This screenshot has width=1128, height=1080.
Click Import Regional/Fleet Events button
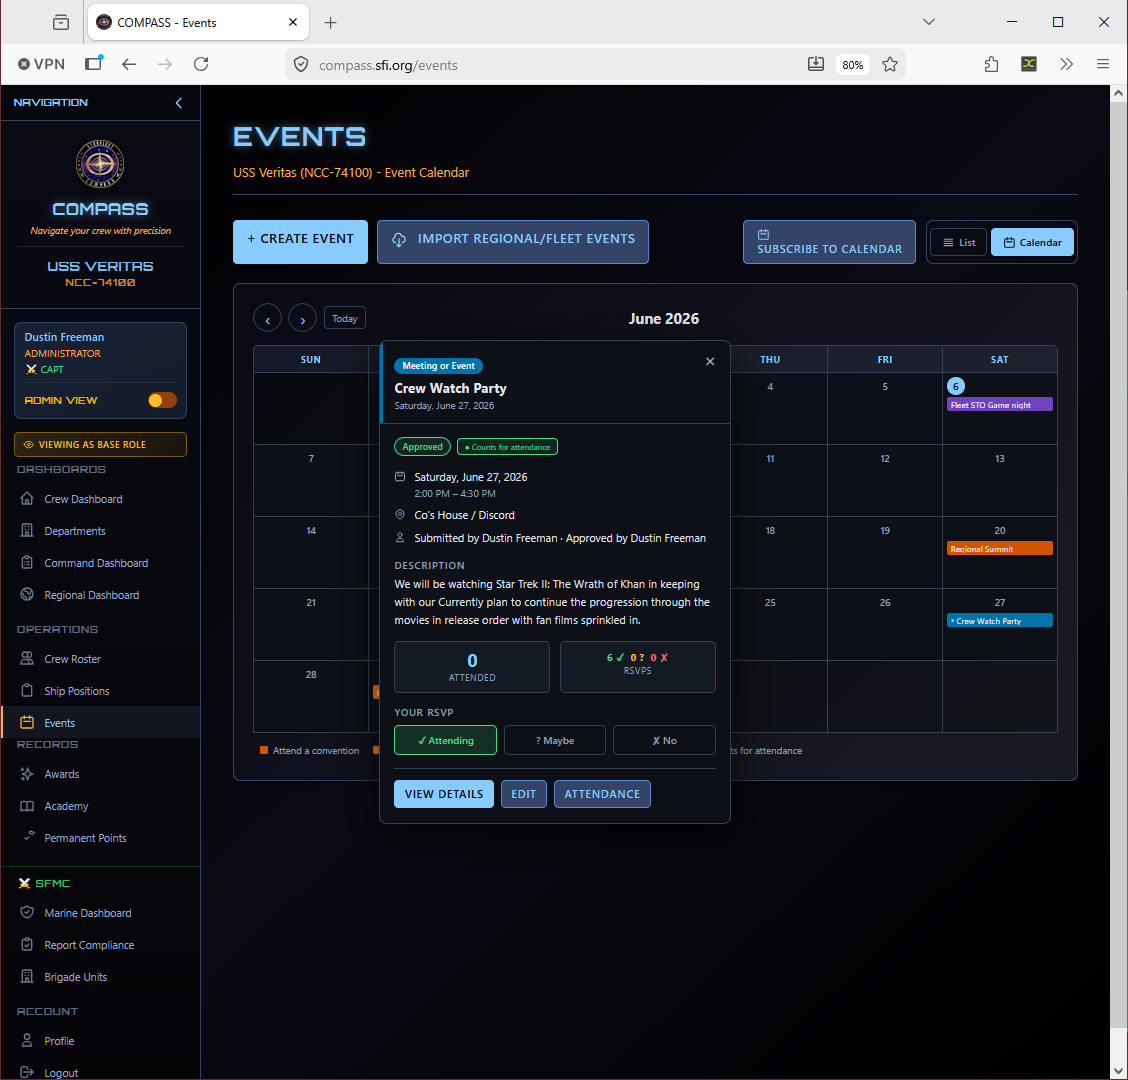[512, 242]
